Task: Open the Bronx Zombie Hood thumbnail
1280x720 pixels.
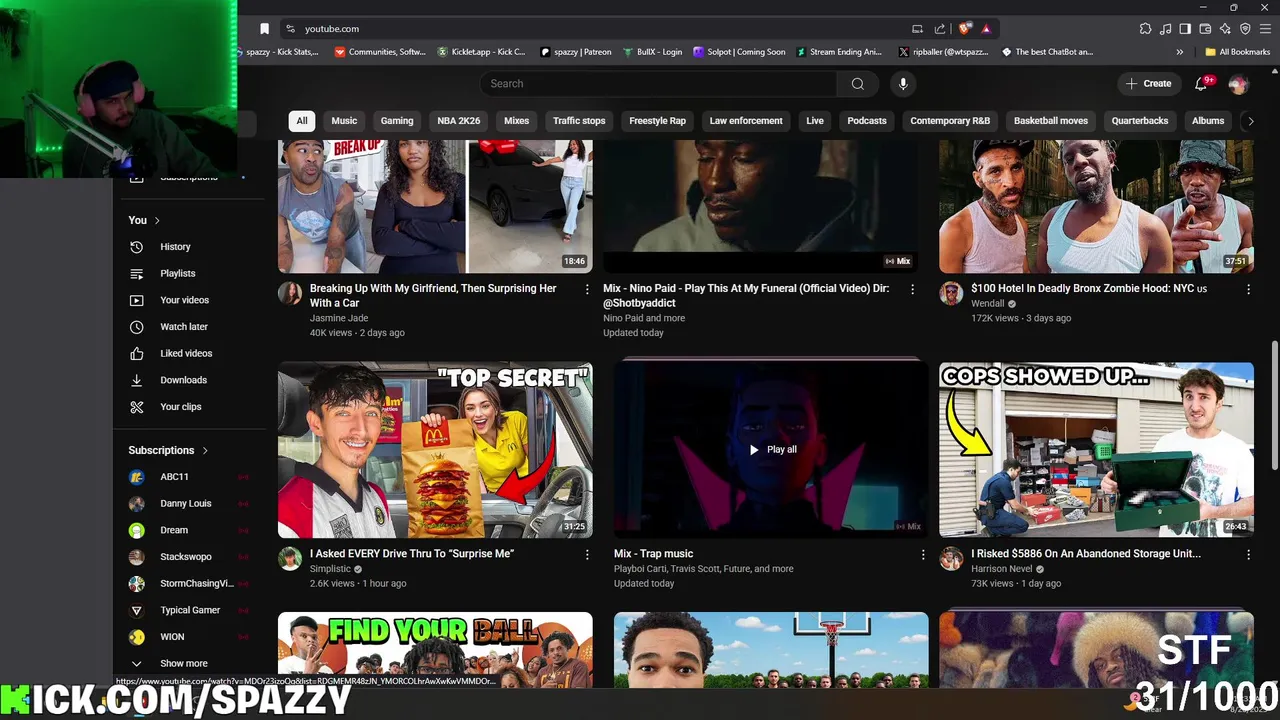Action: tap(1096, 206)
